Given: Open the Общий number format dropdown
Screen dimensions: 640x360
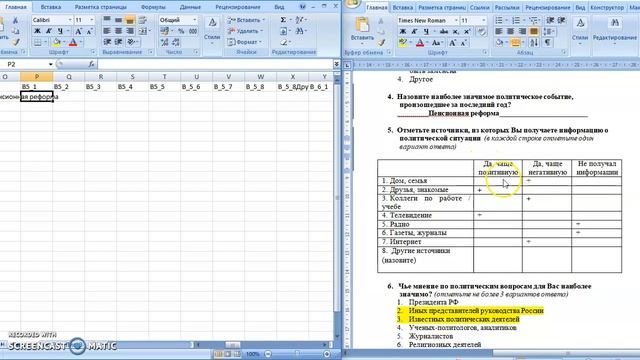Looking at the screenshot, I should (194, 20).
